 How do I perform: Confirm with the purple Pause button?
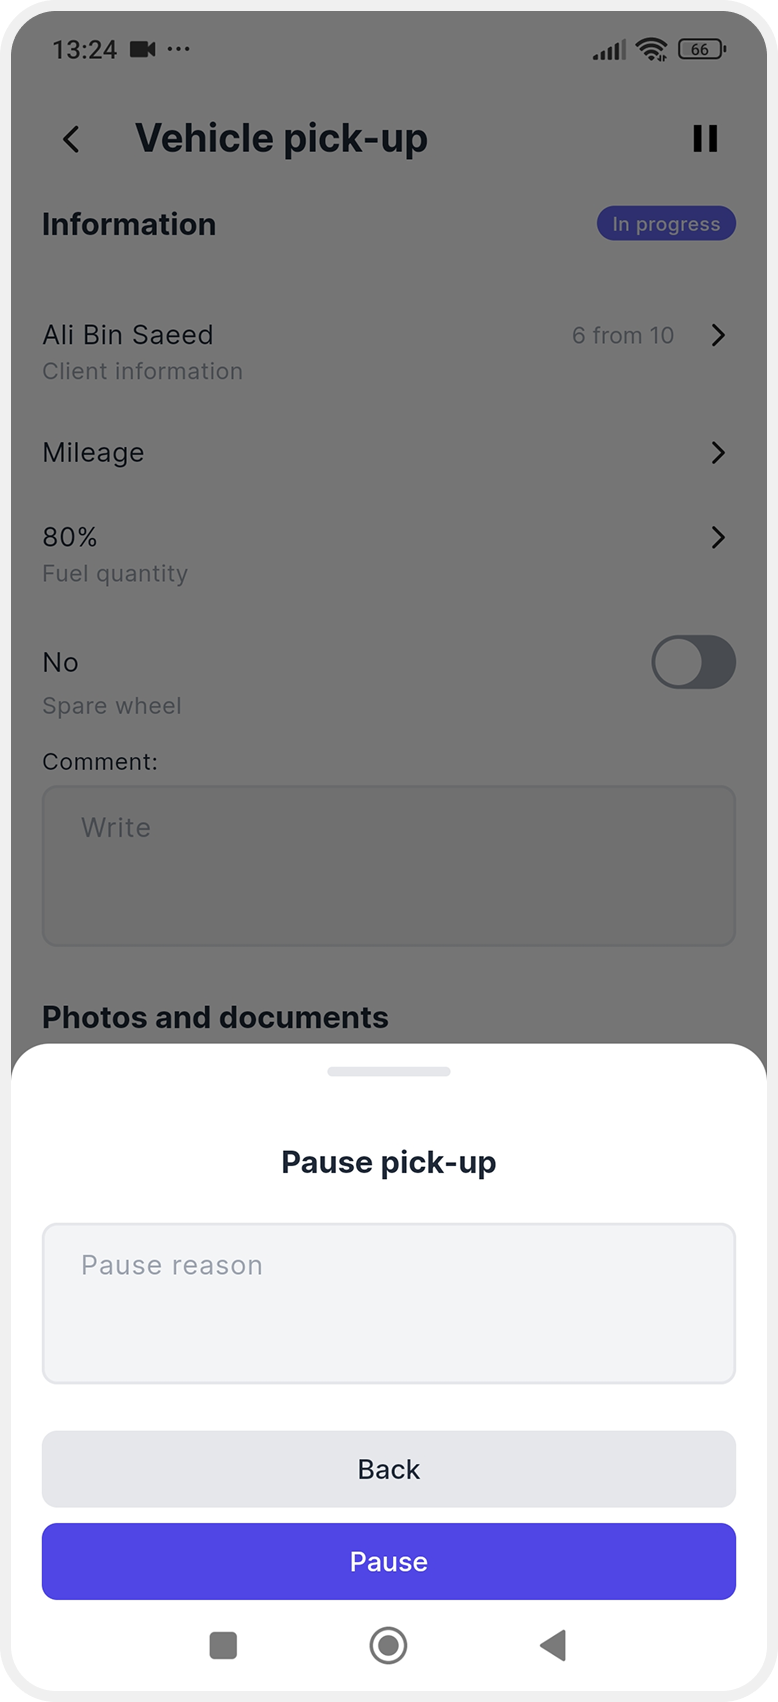tap(389, 1561)
